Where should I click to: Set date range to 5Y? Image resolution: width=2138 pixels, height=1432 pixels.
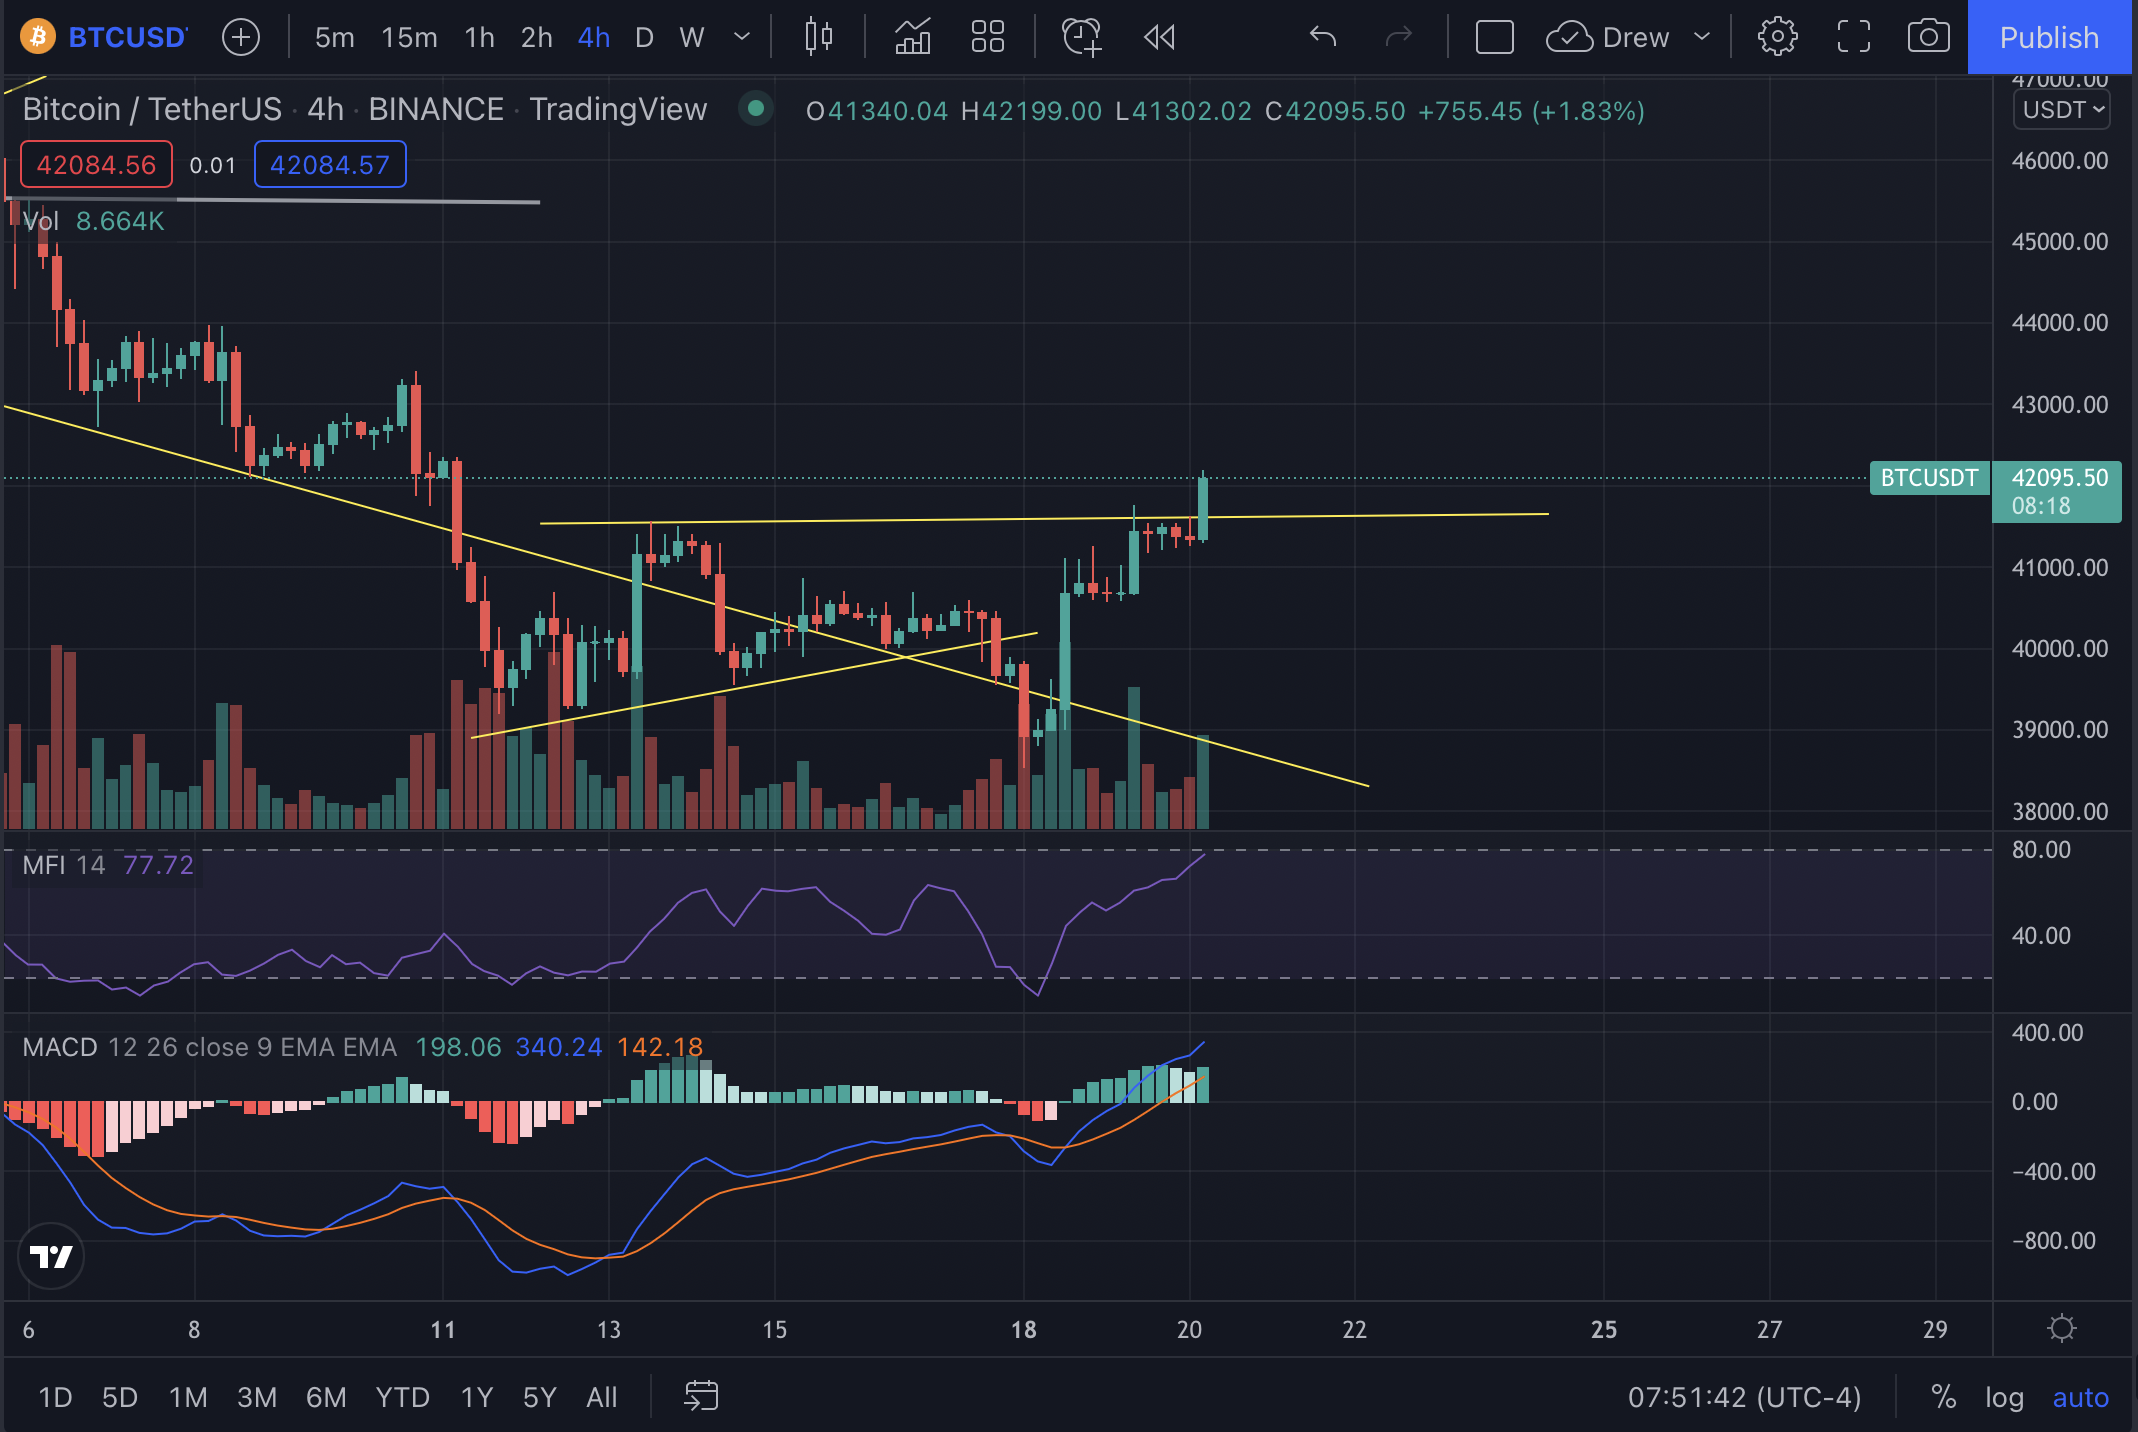point(539,1397)
